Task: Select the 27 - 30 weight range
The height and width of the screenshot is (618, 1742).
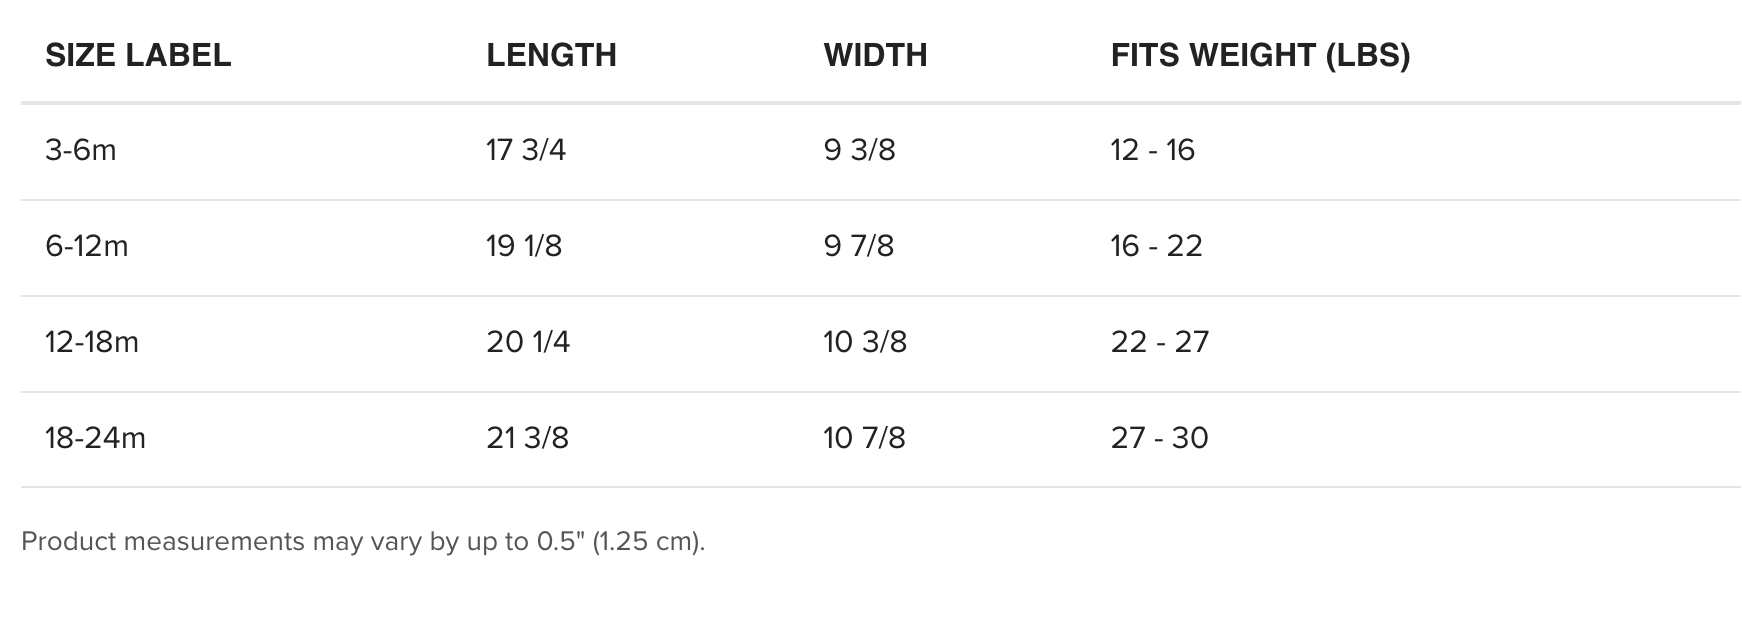Action: [x=1159, y=438]
